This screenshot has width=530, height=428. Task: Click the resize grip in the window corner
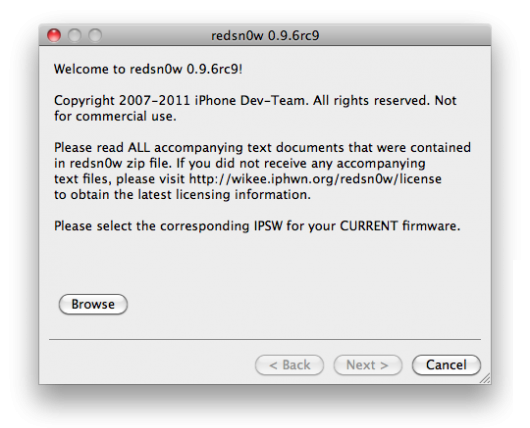[486, 378]
